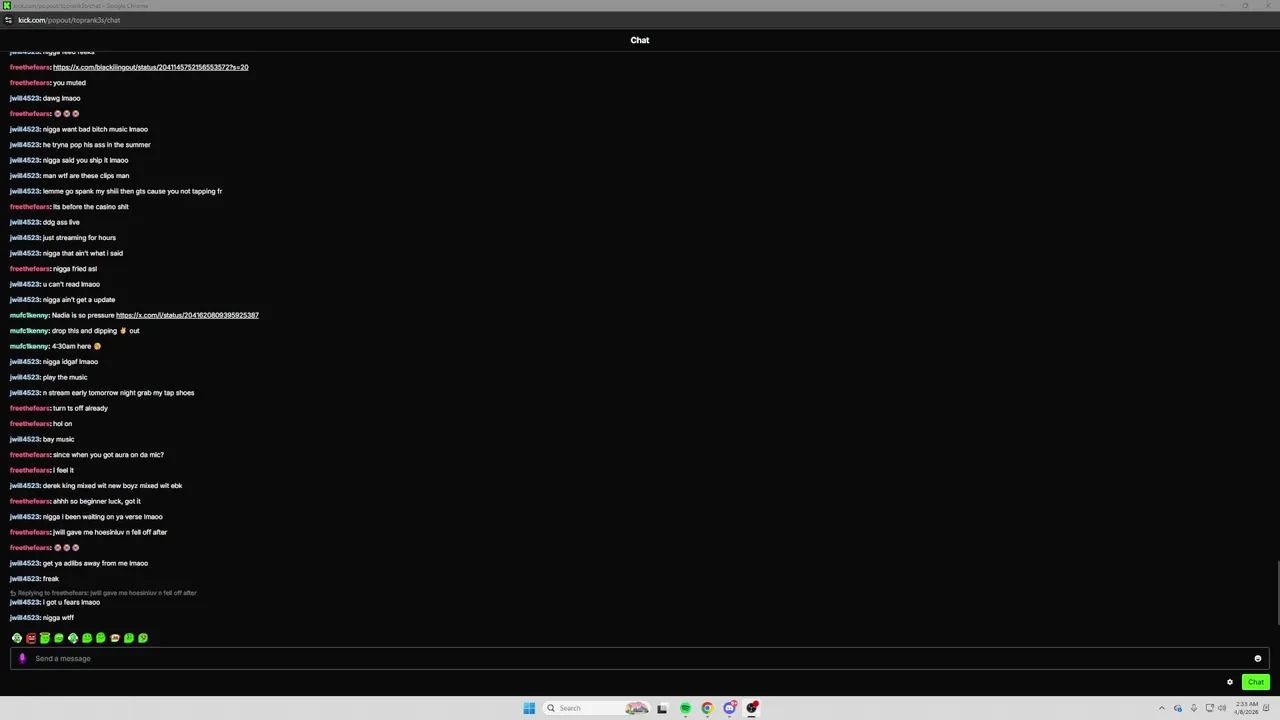Image resolution: width=1280 pixels, height=720 pixels.
Task: Click the message 'he tryna pop his ass in the summer'
Action: 96,145
